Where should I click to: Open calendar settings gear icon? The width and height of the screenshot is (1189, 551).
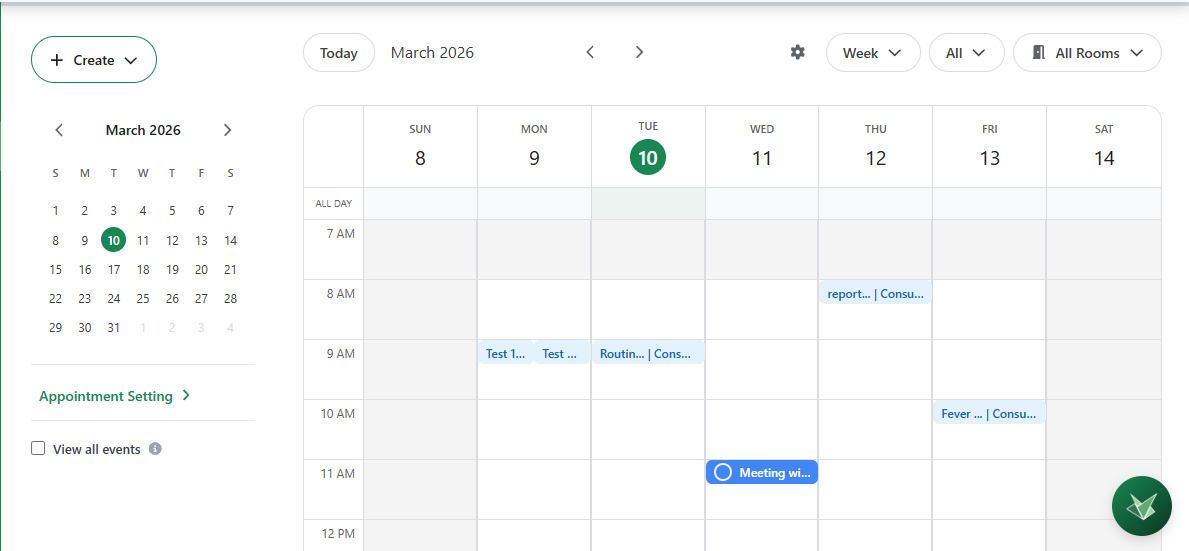tap(797, 53)
